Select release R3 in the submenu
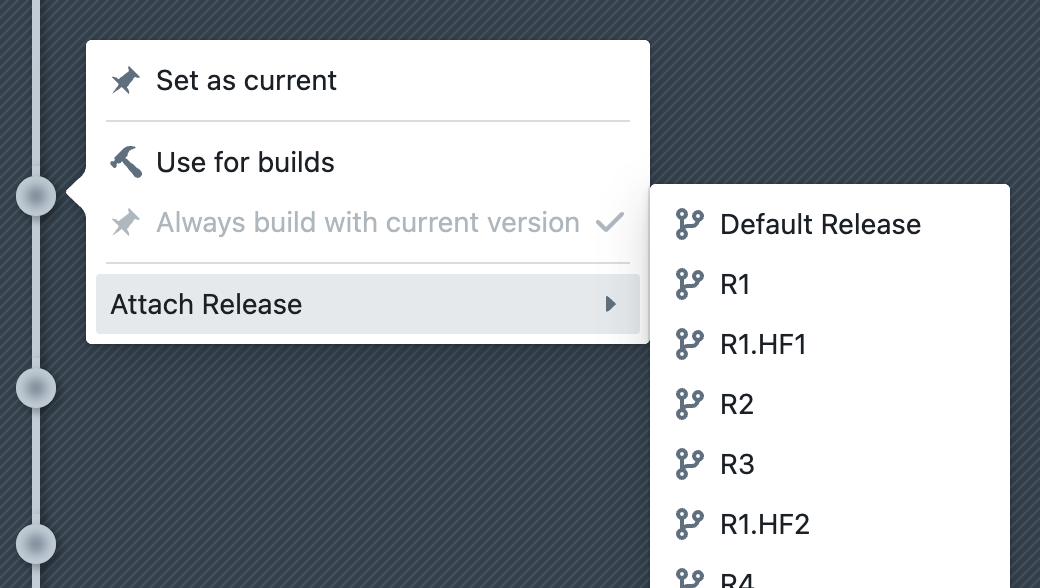Image resolution: width=1040 pixels, height=588 pixels. click(737, 464)
